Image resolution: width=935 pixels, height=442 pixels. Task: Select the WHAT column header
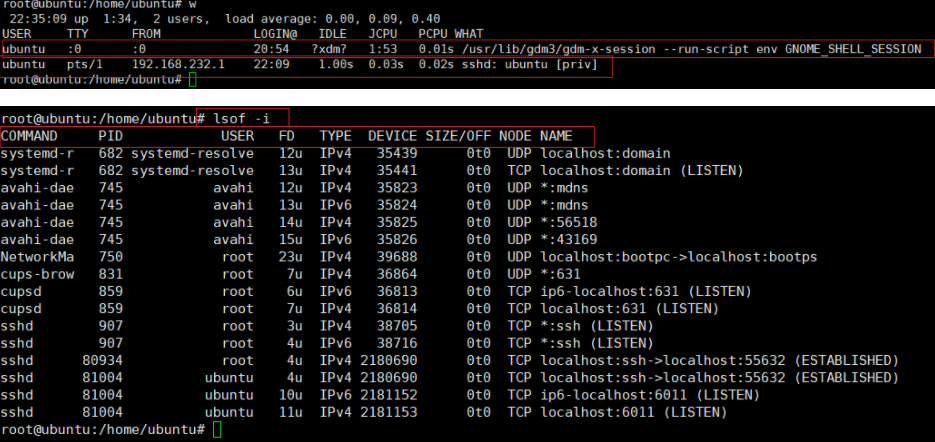click(x=469, y=33)
